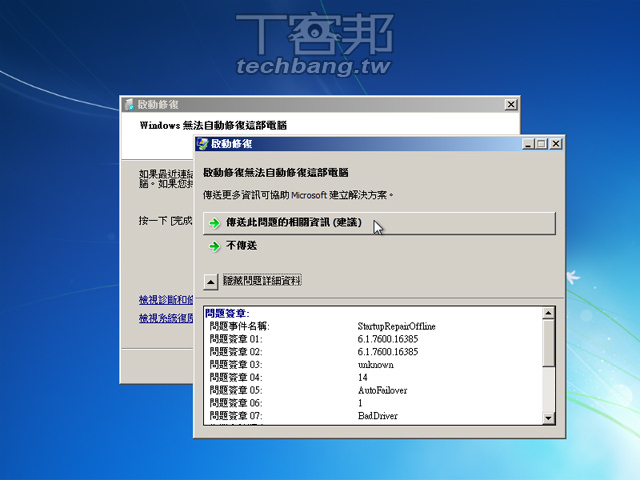Select the 問題事件名稱 label
The image size is (640, 480).
coord(239,326)
